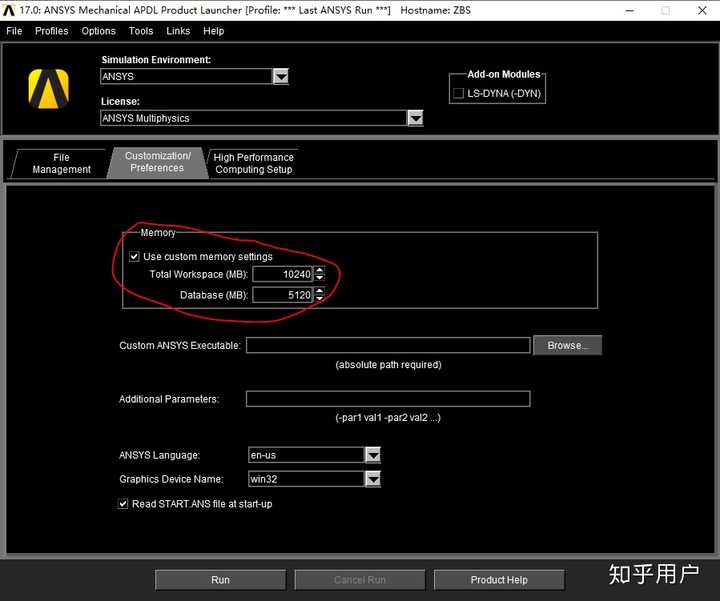
Task: Open the Help menu
Action: click(214, 31)
